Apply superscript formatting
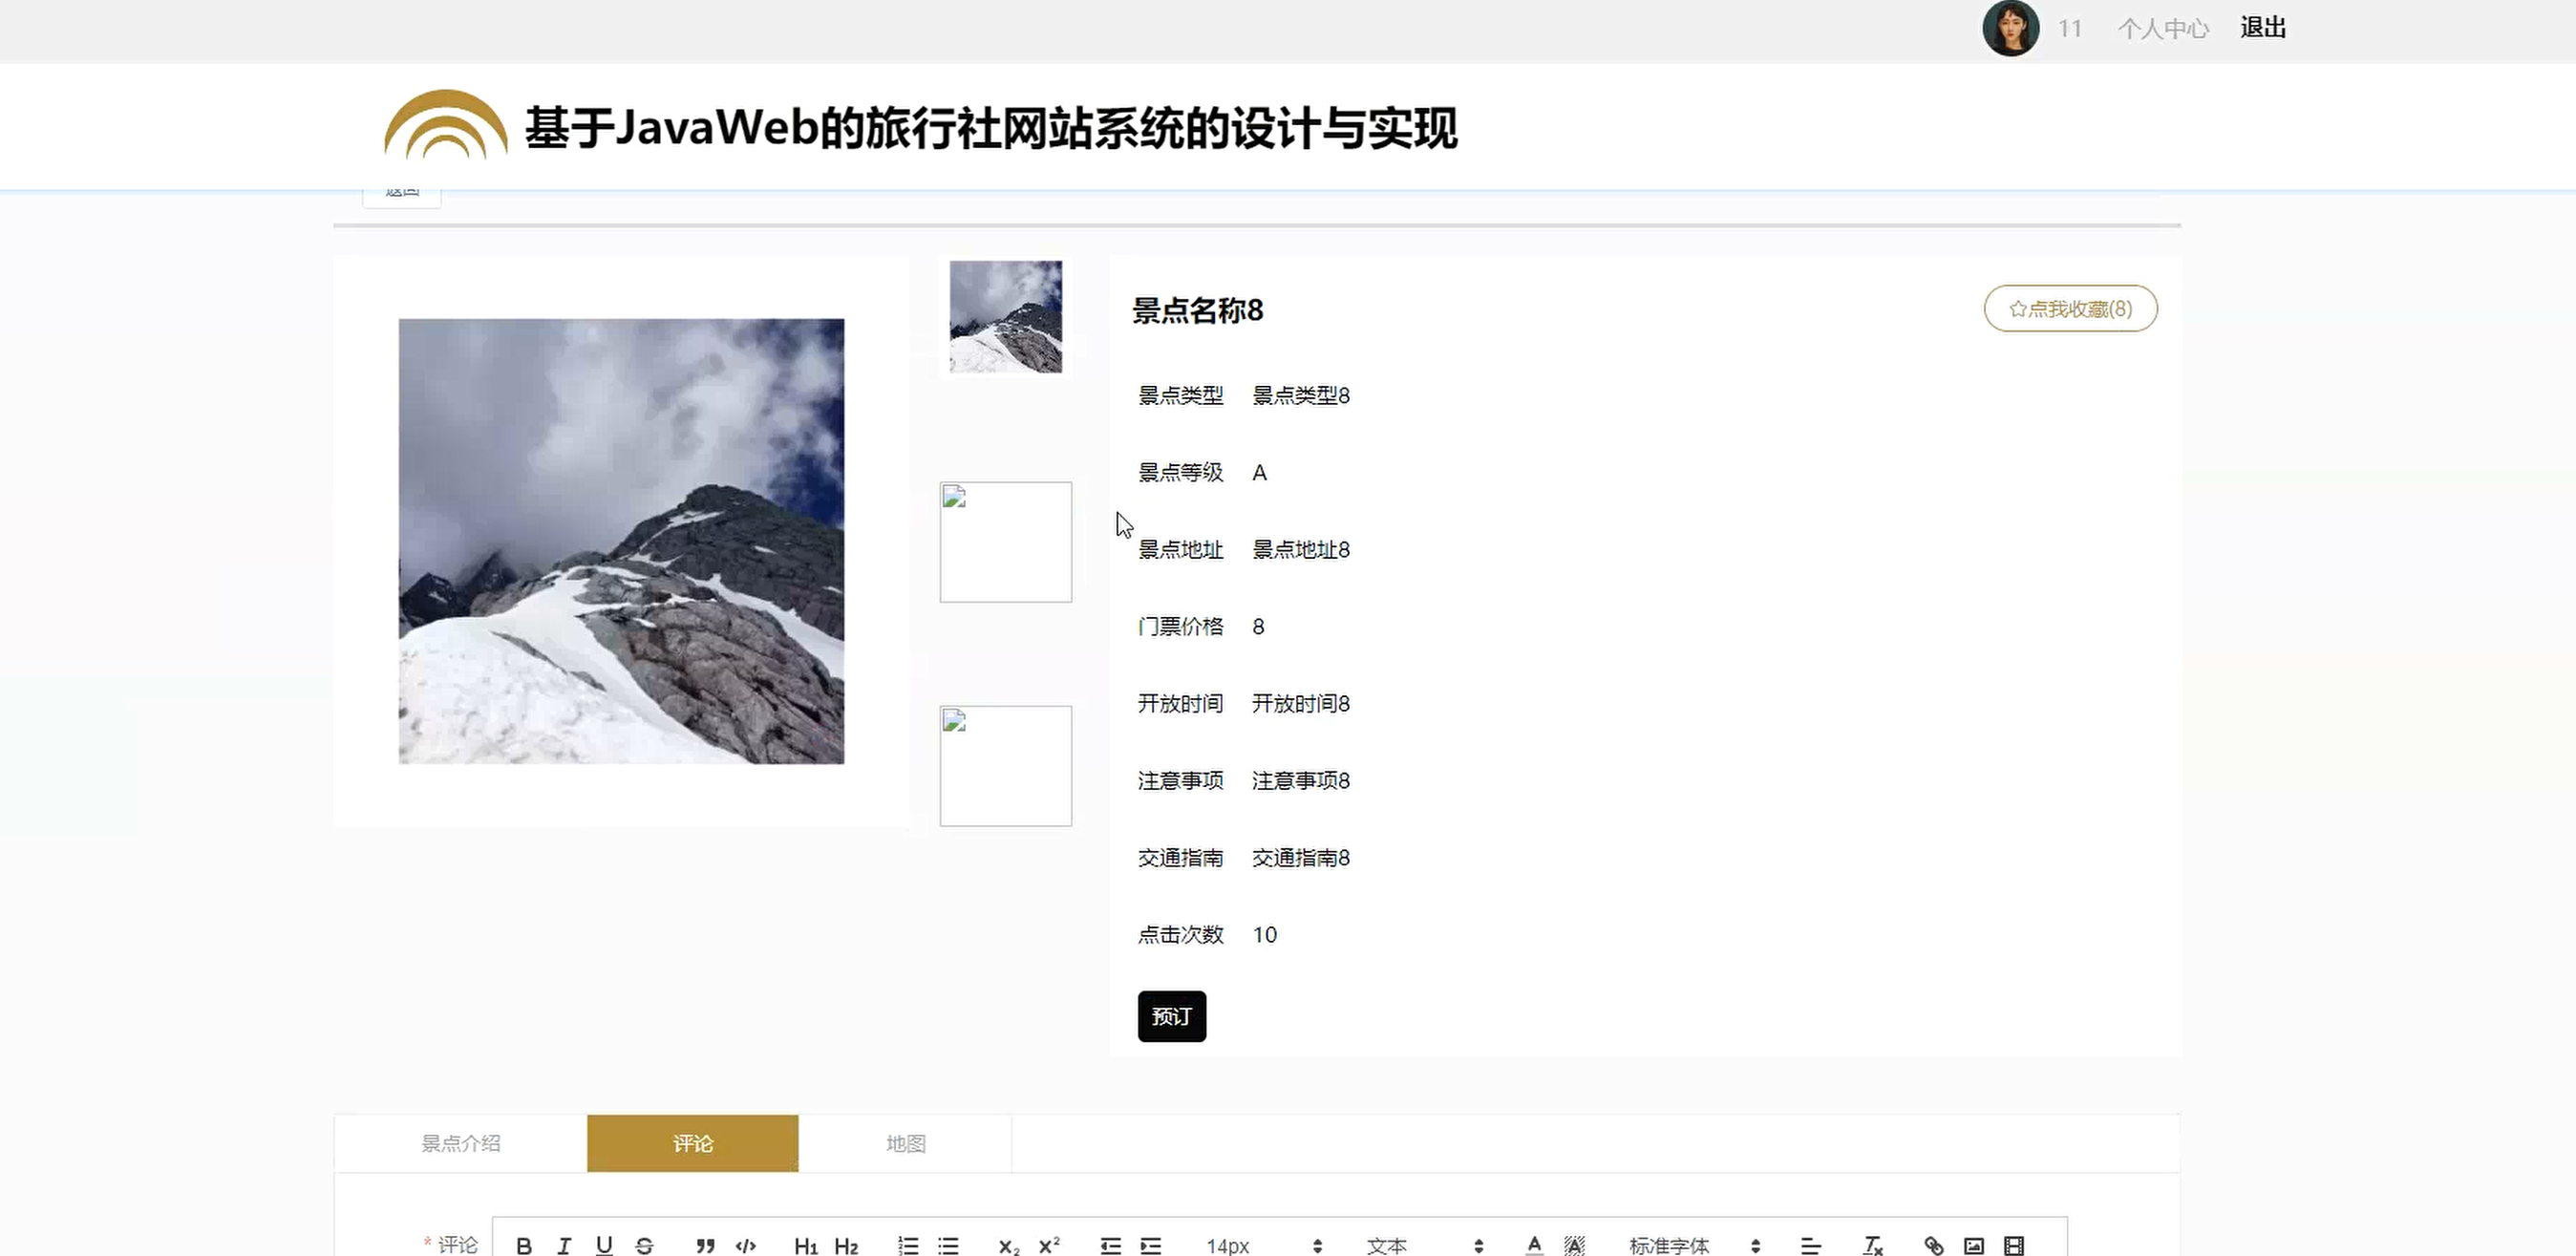 pyautogui.click(x=1049, y=1245)
